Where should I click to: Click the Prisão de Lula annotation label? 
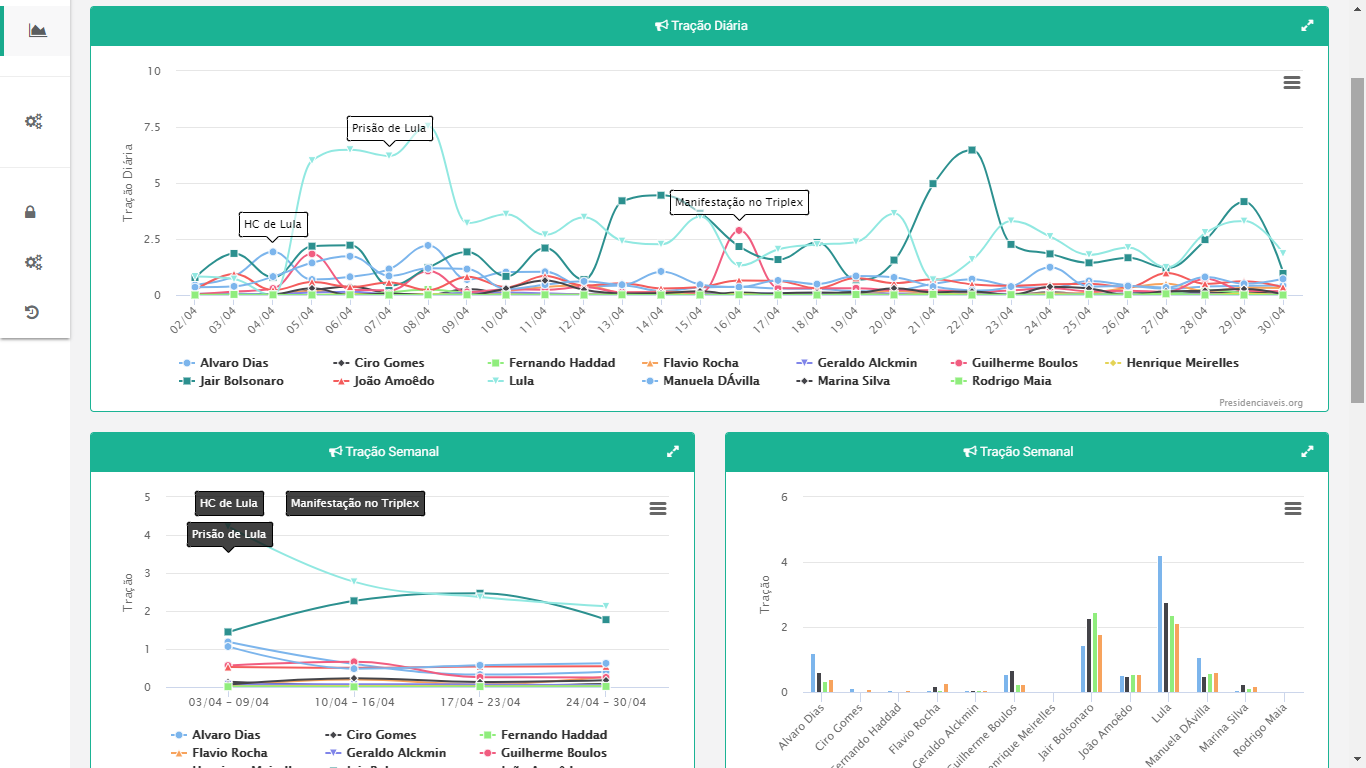pos(389,128)
